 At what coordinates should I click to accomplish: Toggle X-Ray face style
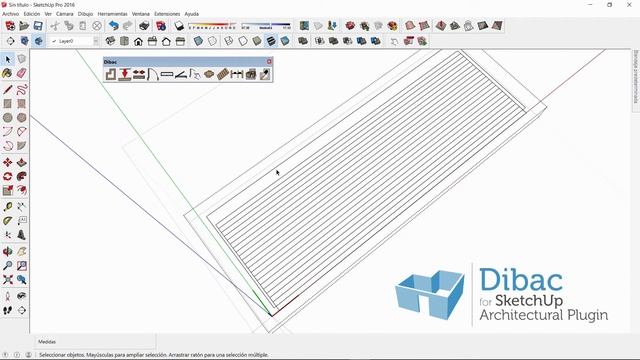[198, 41]
